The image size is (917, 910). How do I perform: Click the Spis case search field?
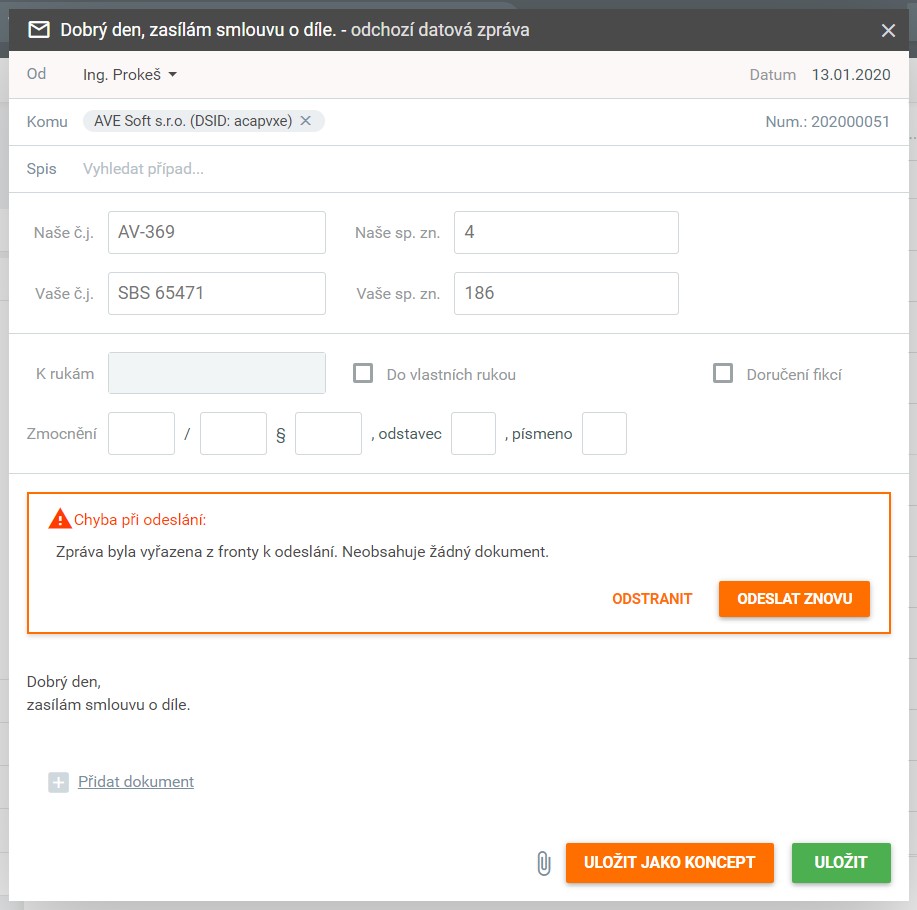click(x=300, y=169)
